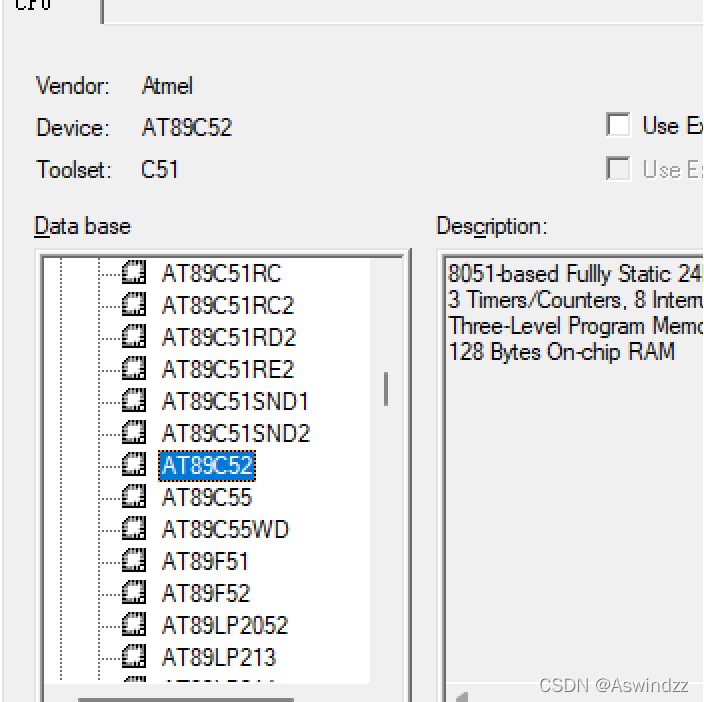Screen dimensions: 704x702
Task: Click the Atmel vendor value
Action: [x=167, y=85]
